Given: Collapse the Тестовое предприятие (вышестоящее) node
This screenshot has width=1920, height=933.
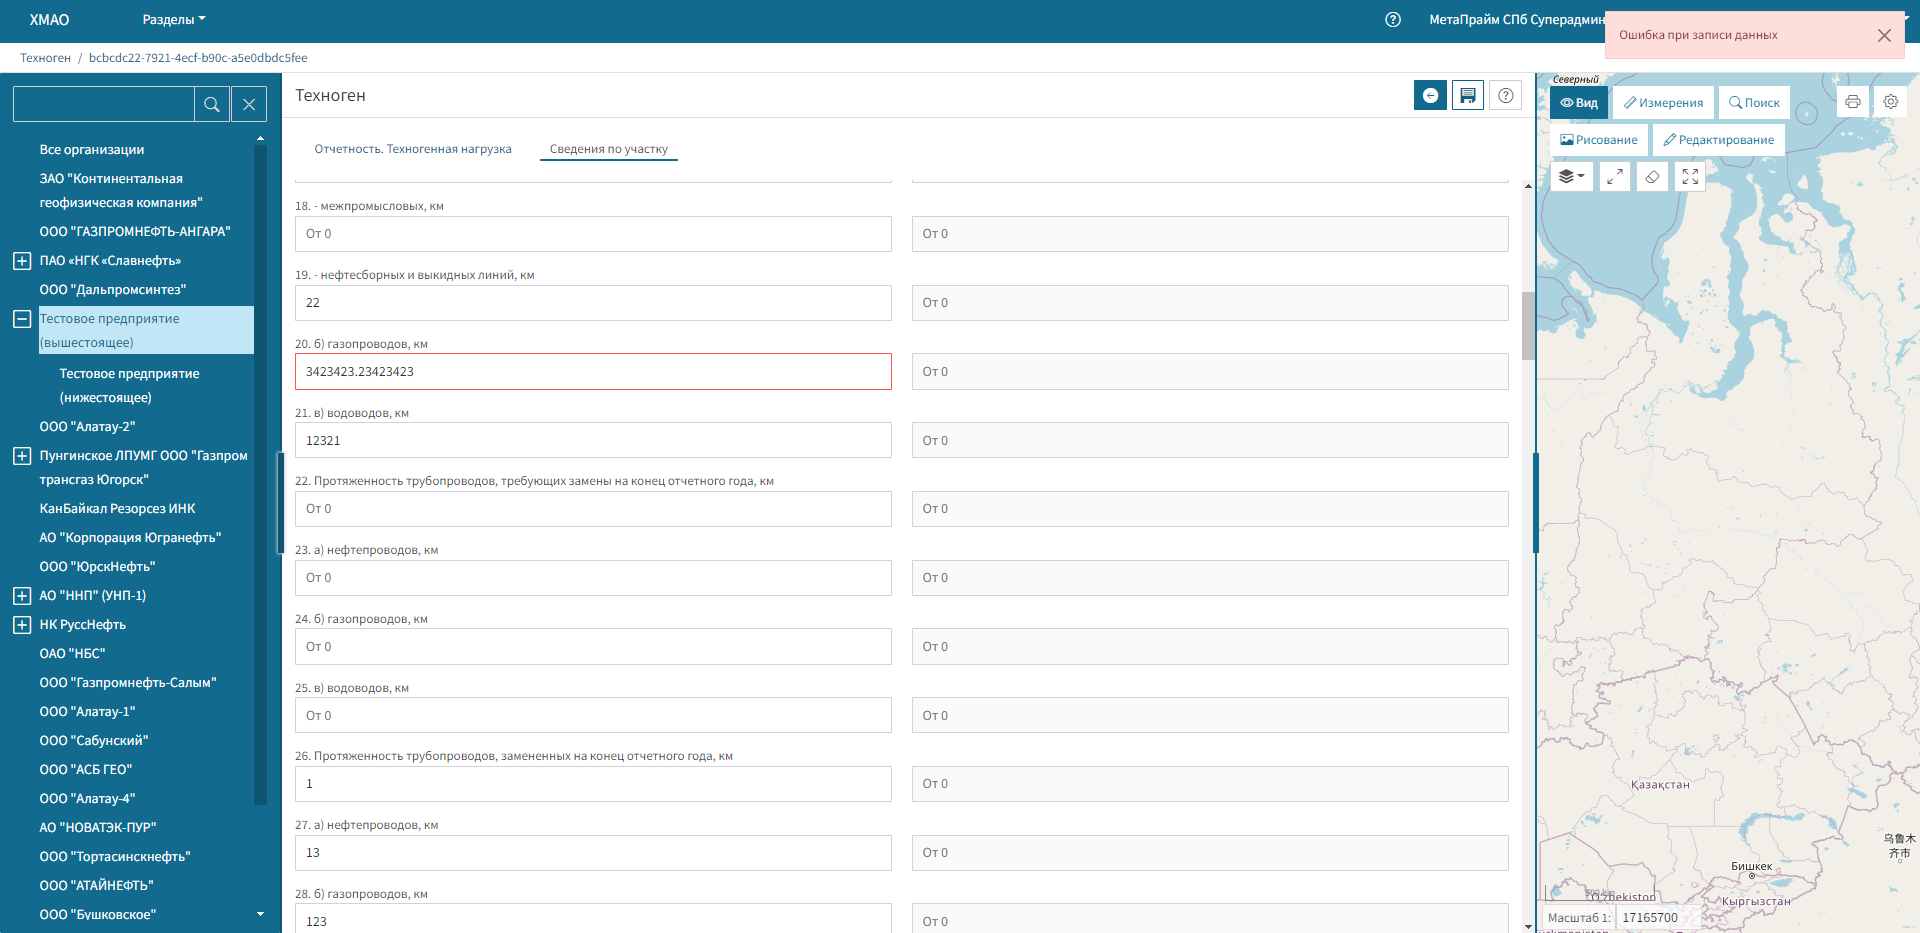Looking at the screenshot, I should pos(22,319).
